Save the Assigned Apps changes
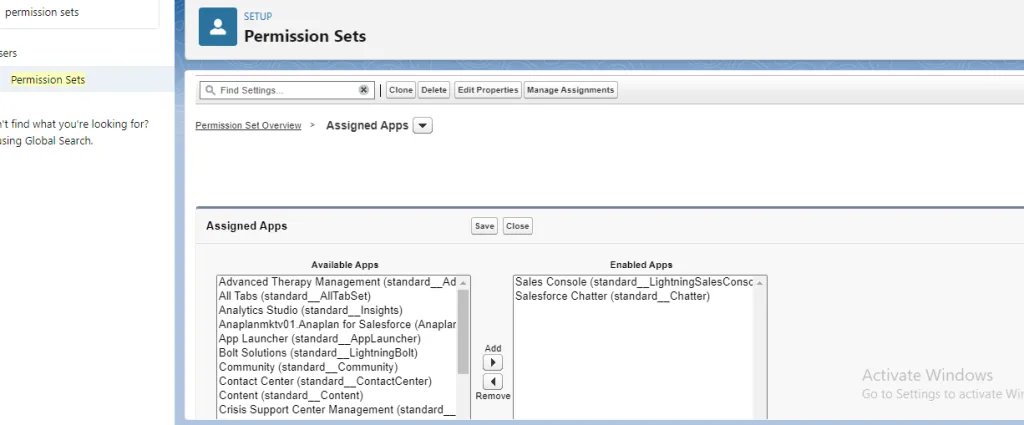 point(485,226)
